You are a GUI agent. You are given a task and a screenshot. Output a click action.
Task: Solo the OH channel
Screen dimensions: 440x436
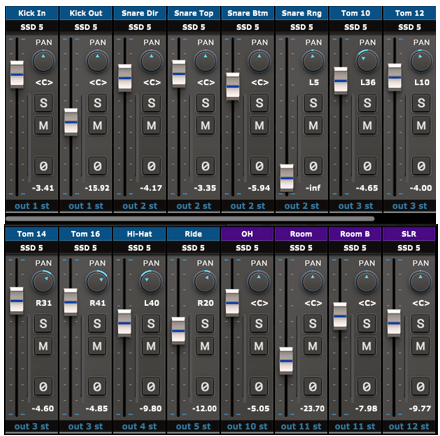(259, 323)
